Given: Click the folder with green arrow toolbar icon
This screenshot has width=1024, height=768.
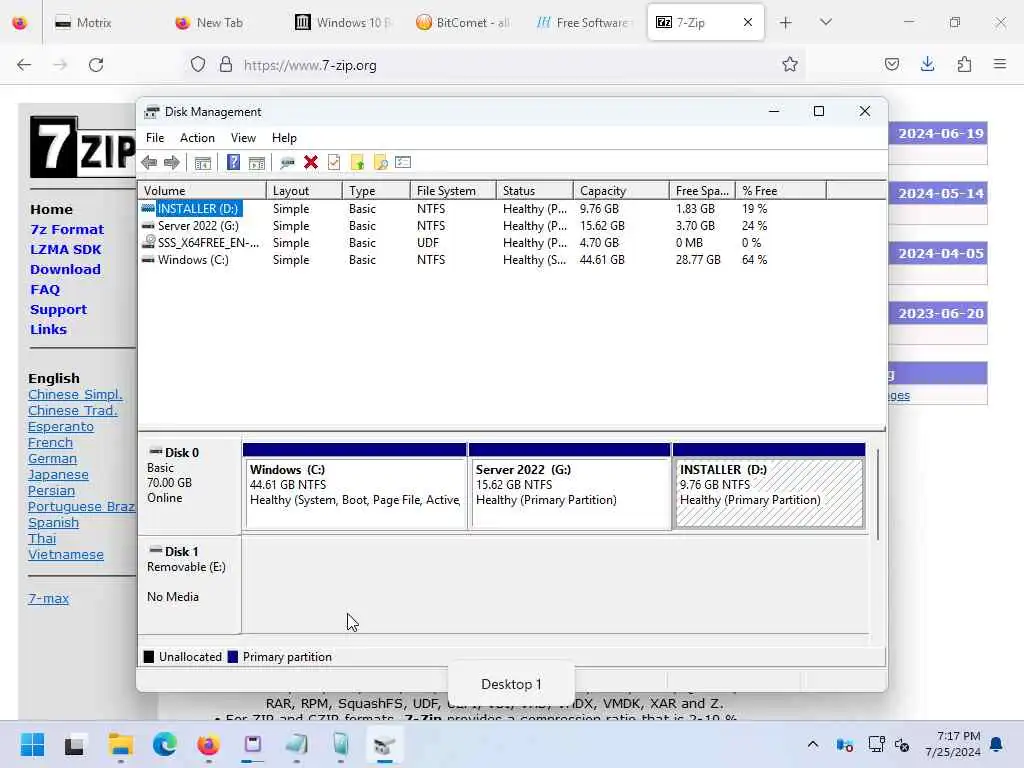Looking at the screenshot, I should pyautogui.click(x=357, y=163).
